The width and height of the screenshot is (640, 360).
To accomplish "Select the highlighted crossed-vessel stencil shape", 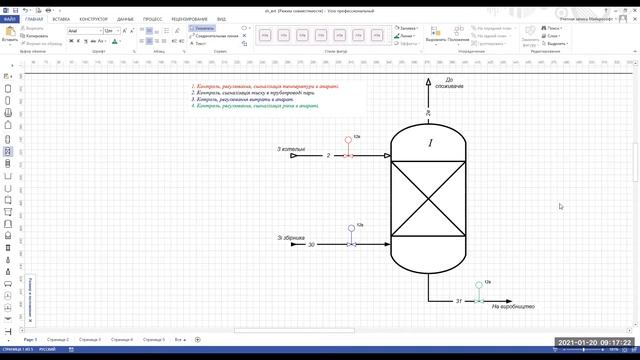I will (8, 152).
